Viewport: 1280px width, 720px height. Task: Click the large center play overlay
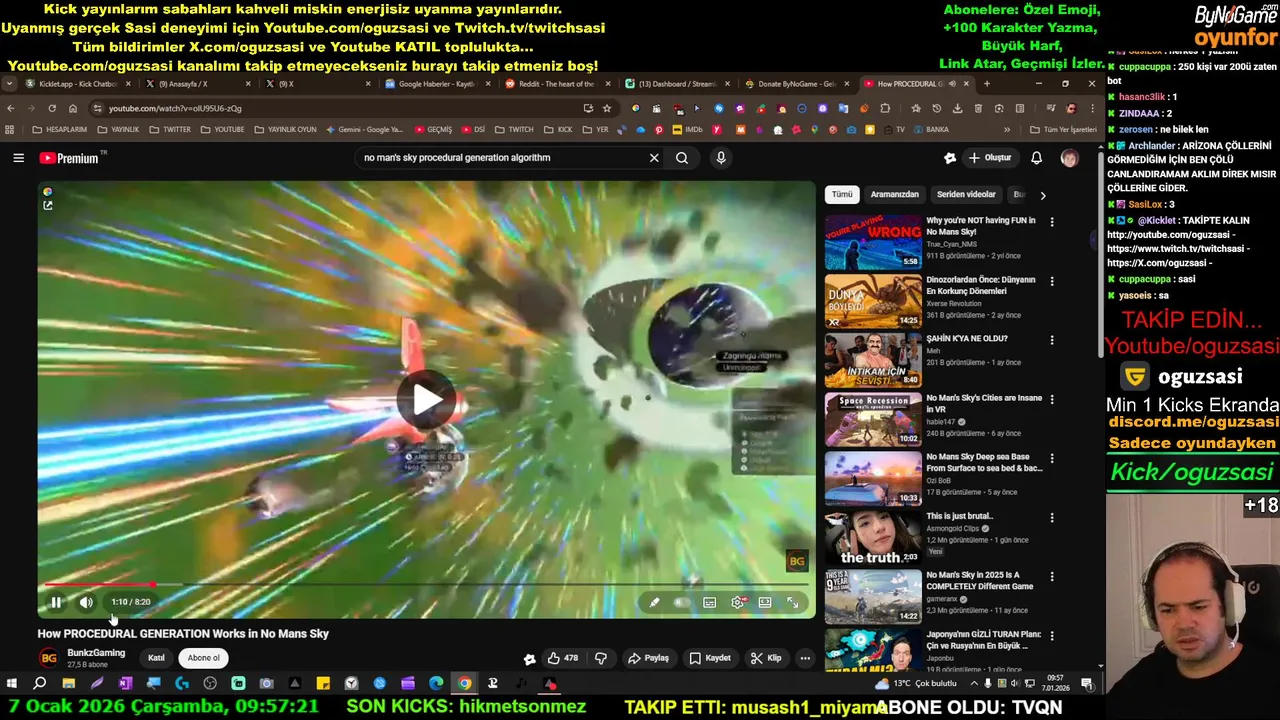coord(427,400)
